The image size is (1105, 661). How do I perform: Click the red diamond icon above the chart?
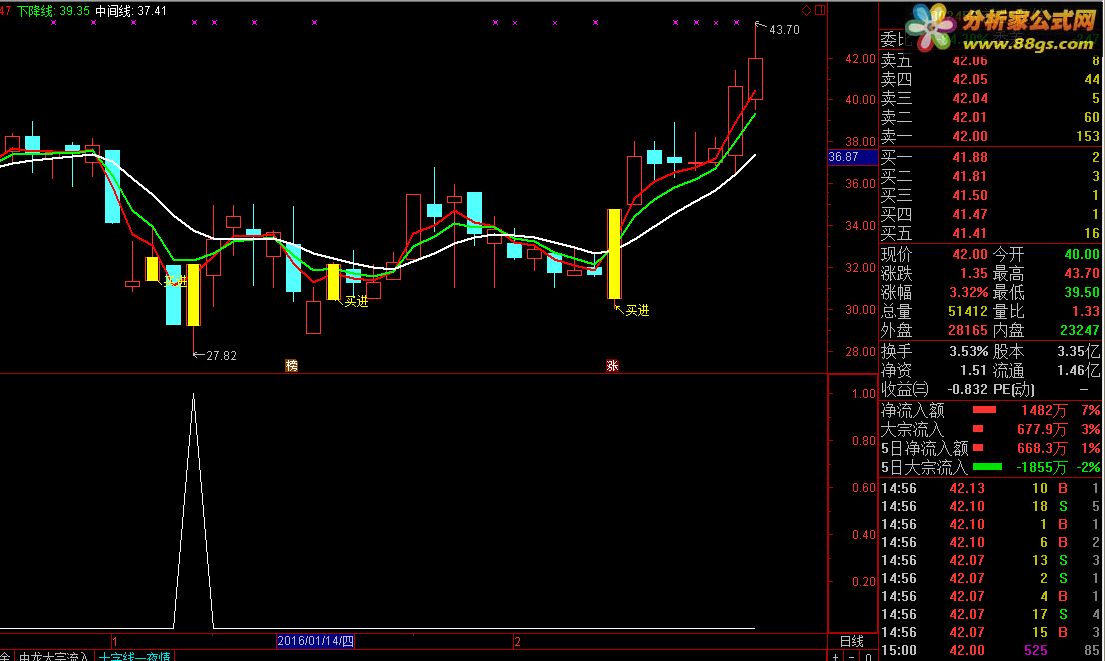click(x=806, y=10)
